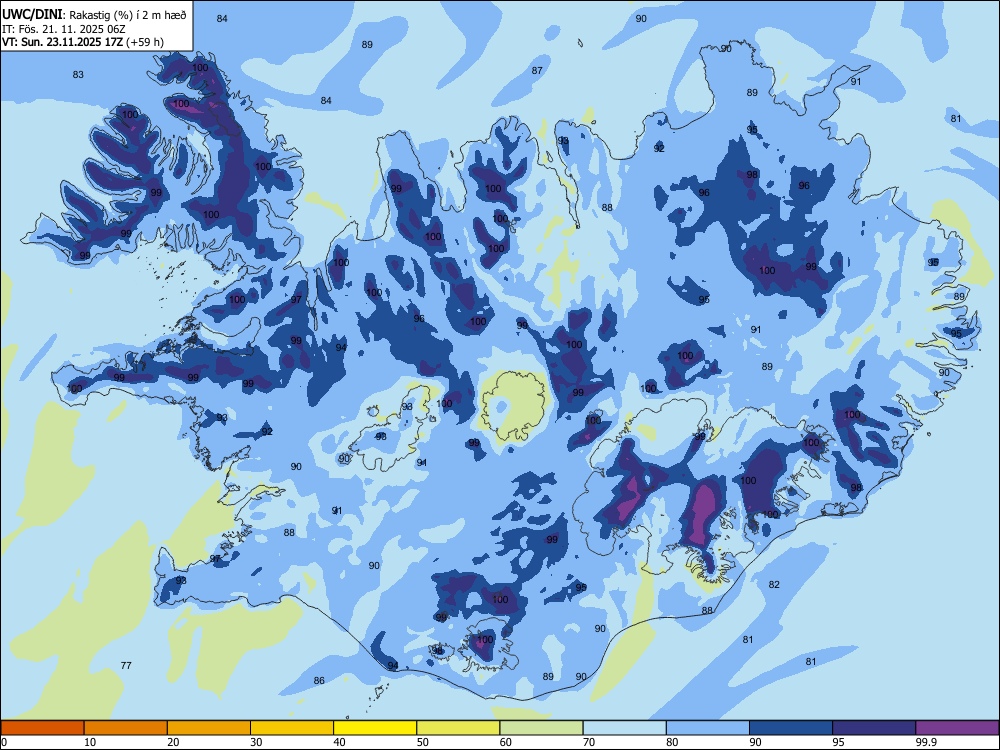Select the 20 tick label on the color scale
Image resolution: width=1000 pixels, height=750 pixels.
click(173, 742)
